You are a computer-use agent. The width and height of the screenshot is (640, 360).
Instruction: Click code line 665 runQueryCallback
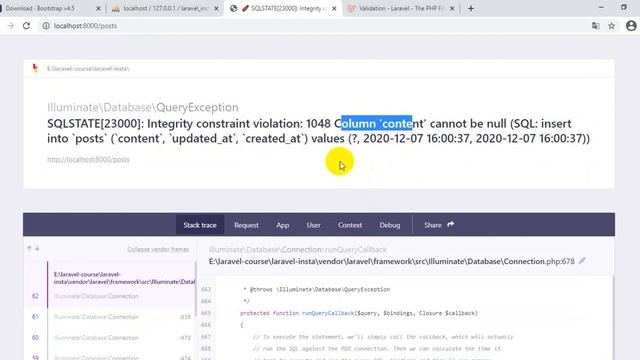(x=358, y=313)
